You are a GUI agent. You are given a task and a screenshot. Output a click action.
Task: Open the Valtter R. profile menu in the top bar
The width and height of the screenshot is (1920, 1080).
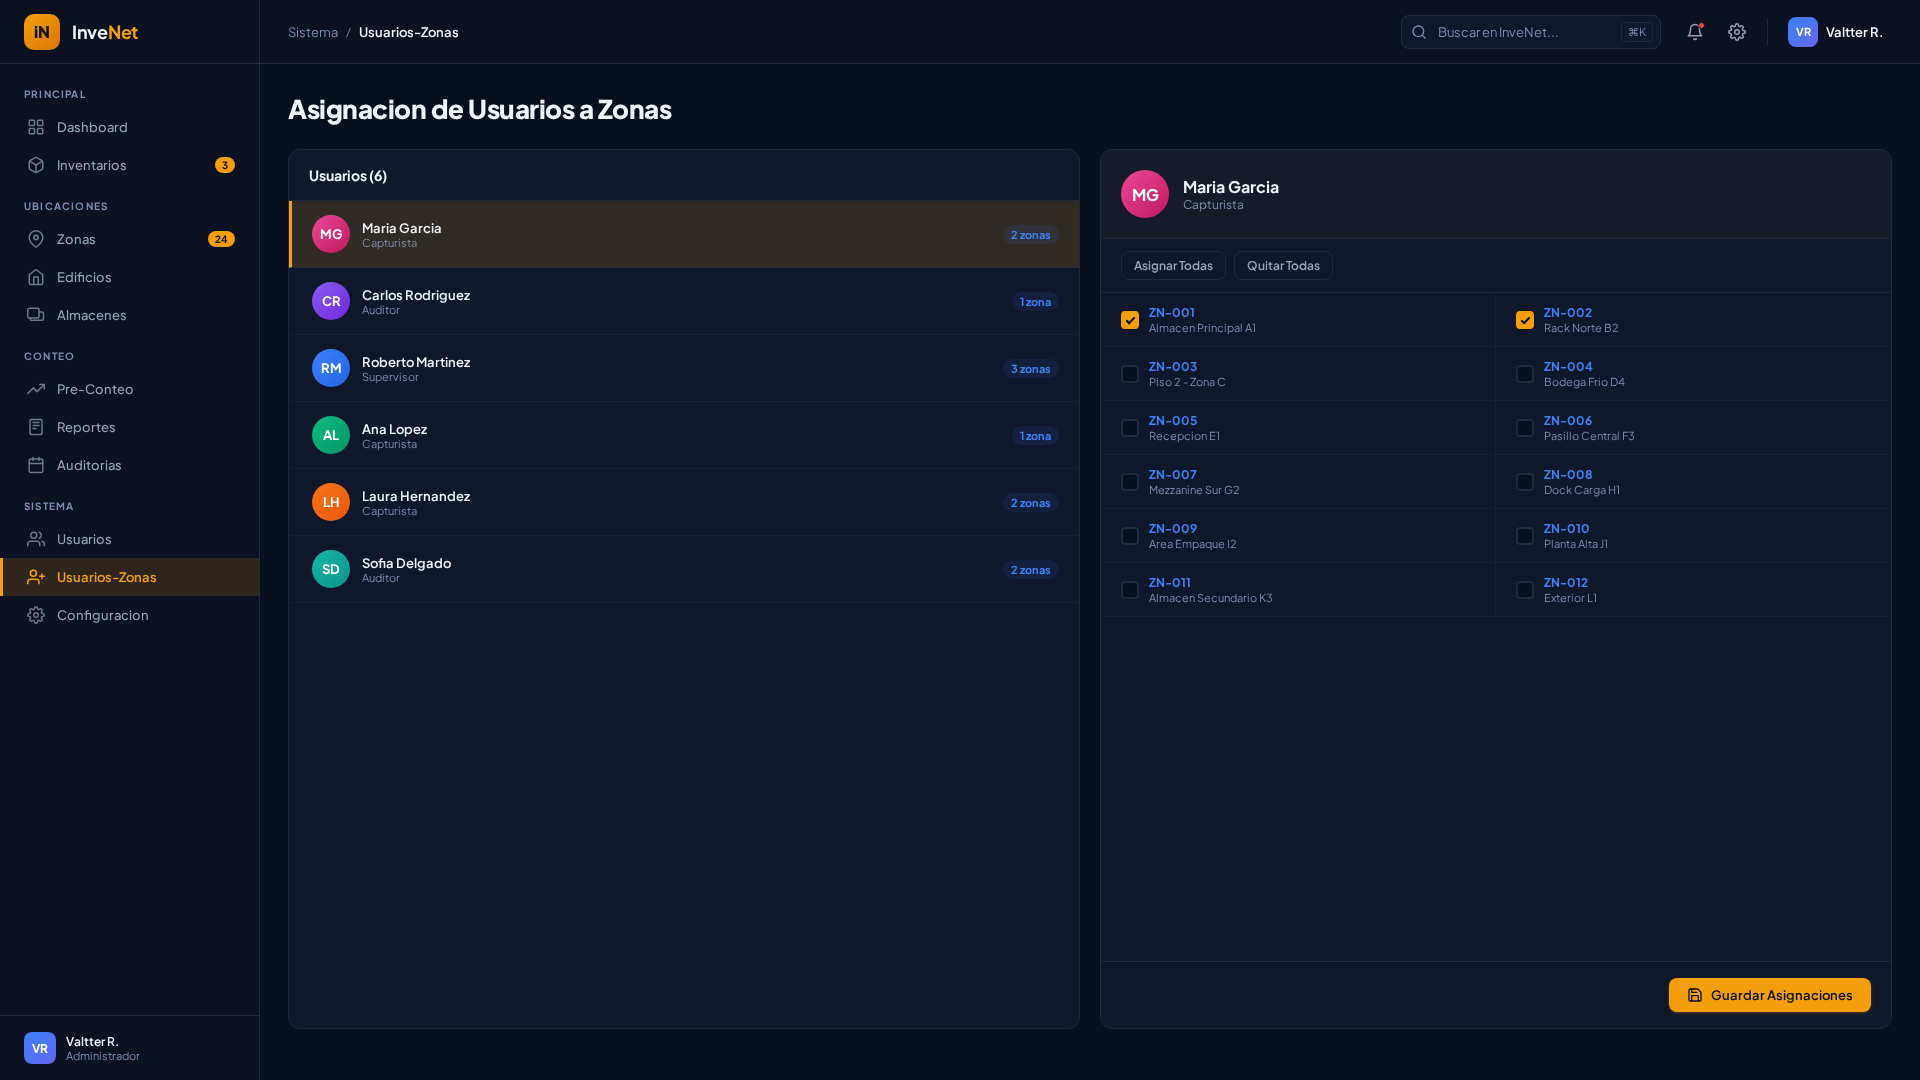[1835, 32]
